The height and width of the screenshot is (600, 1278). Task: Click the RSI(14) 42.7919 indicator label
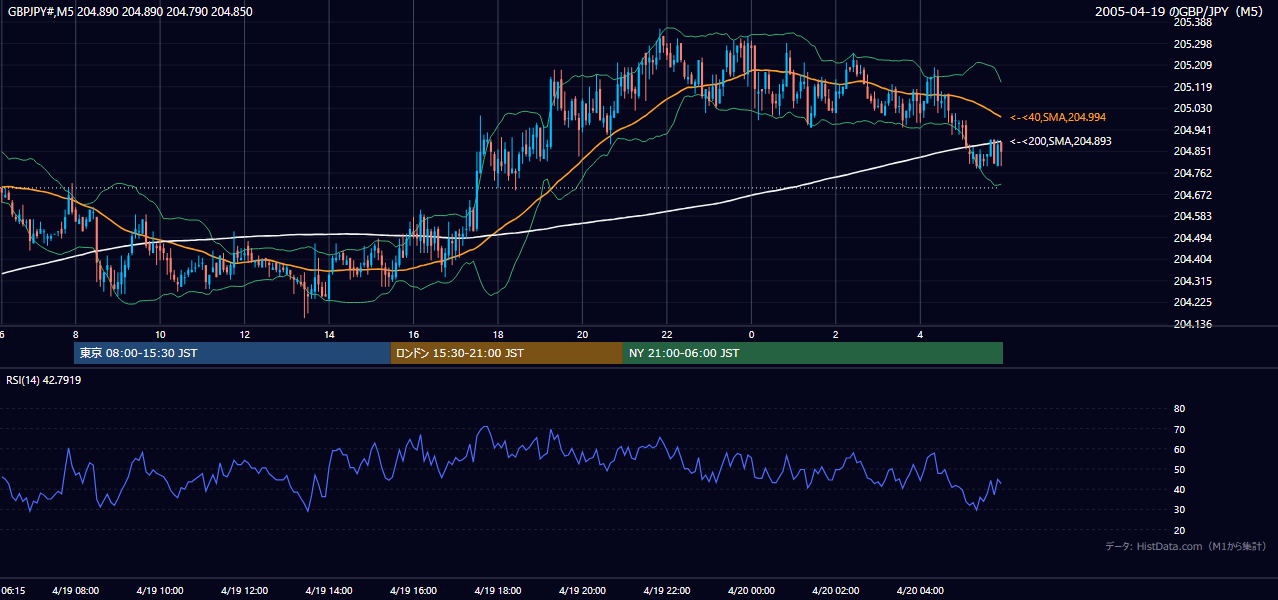point(44,380)
